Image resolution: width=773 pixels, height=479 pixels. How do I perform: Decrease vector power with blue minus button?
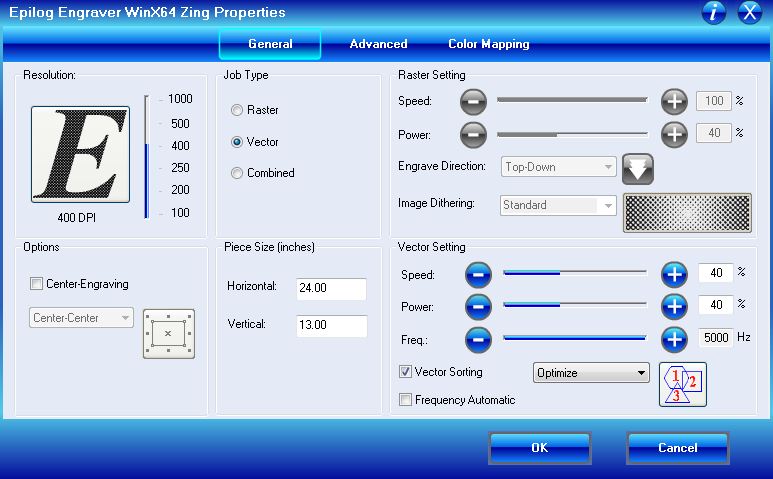pyautogui.click(x=478, y=307)
